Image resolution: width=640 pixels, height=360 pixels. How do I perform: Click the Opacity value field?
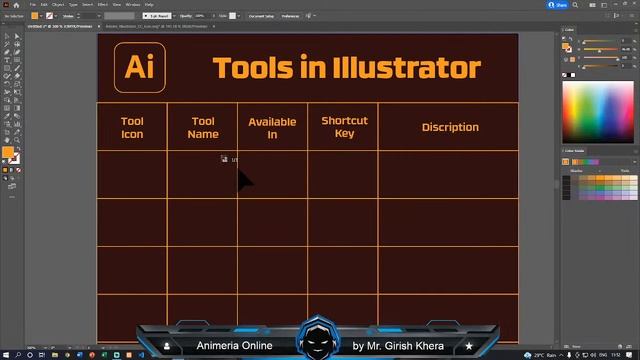200,16
